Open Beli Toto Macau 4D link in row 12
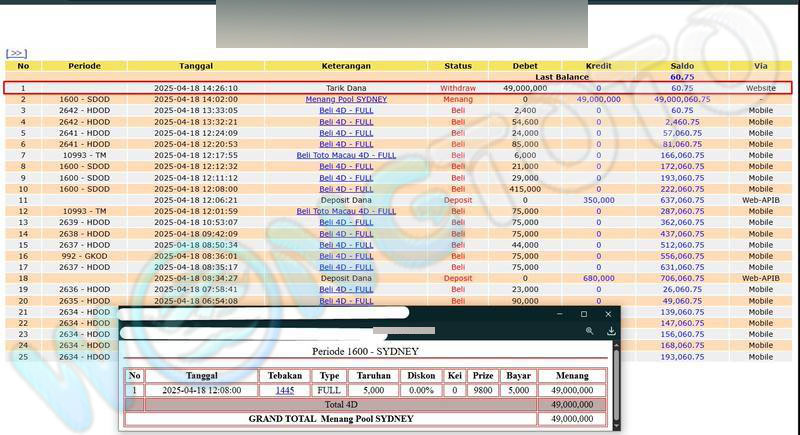Image resolution: width=800 pixels, height=435 pixels. pyautogui.click(x=346, y=211)
